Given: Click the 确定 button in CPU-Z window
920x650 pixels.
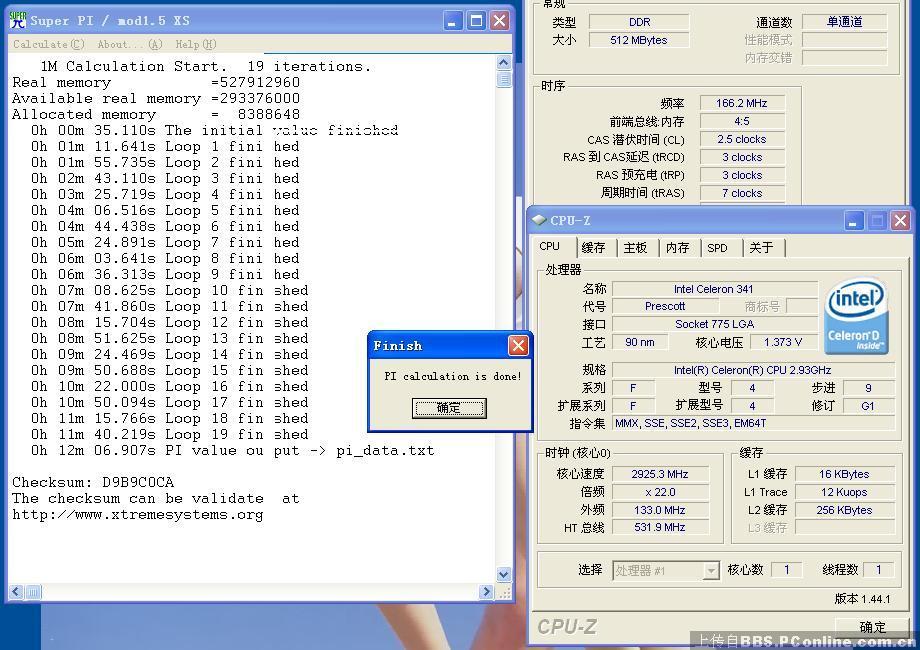Looking at the screenshot, I should [x=872, y=627].
